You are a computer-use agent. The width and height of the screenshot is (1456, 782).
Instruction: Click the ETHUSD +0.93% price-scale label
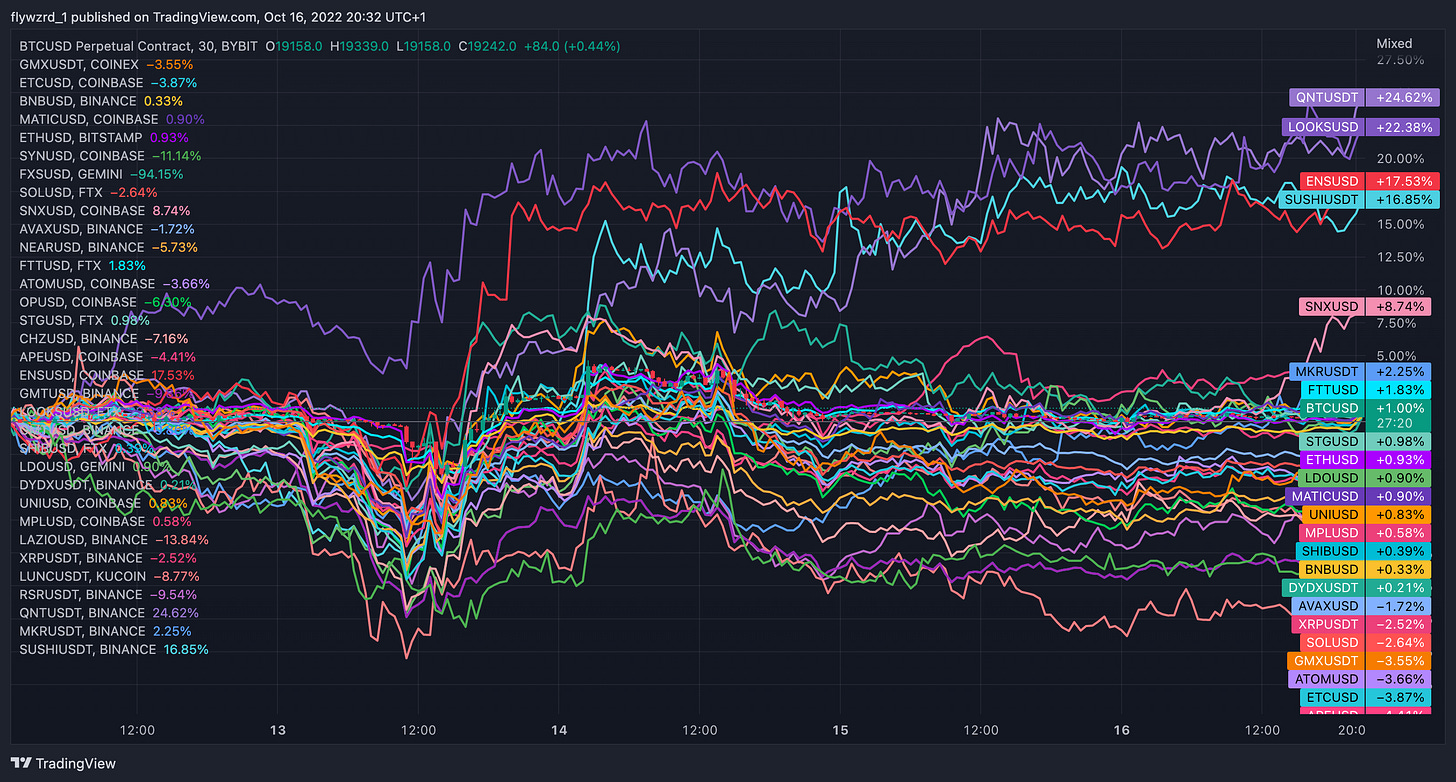click(x=1365, y=460)
